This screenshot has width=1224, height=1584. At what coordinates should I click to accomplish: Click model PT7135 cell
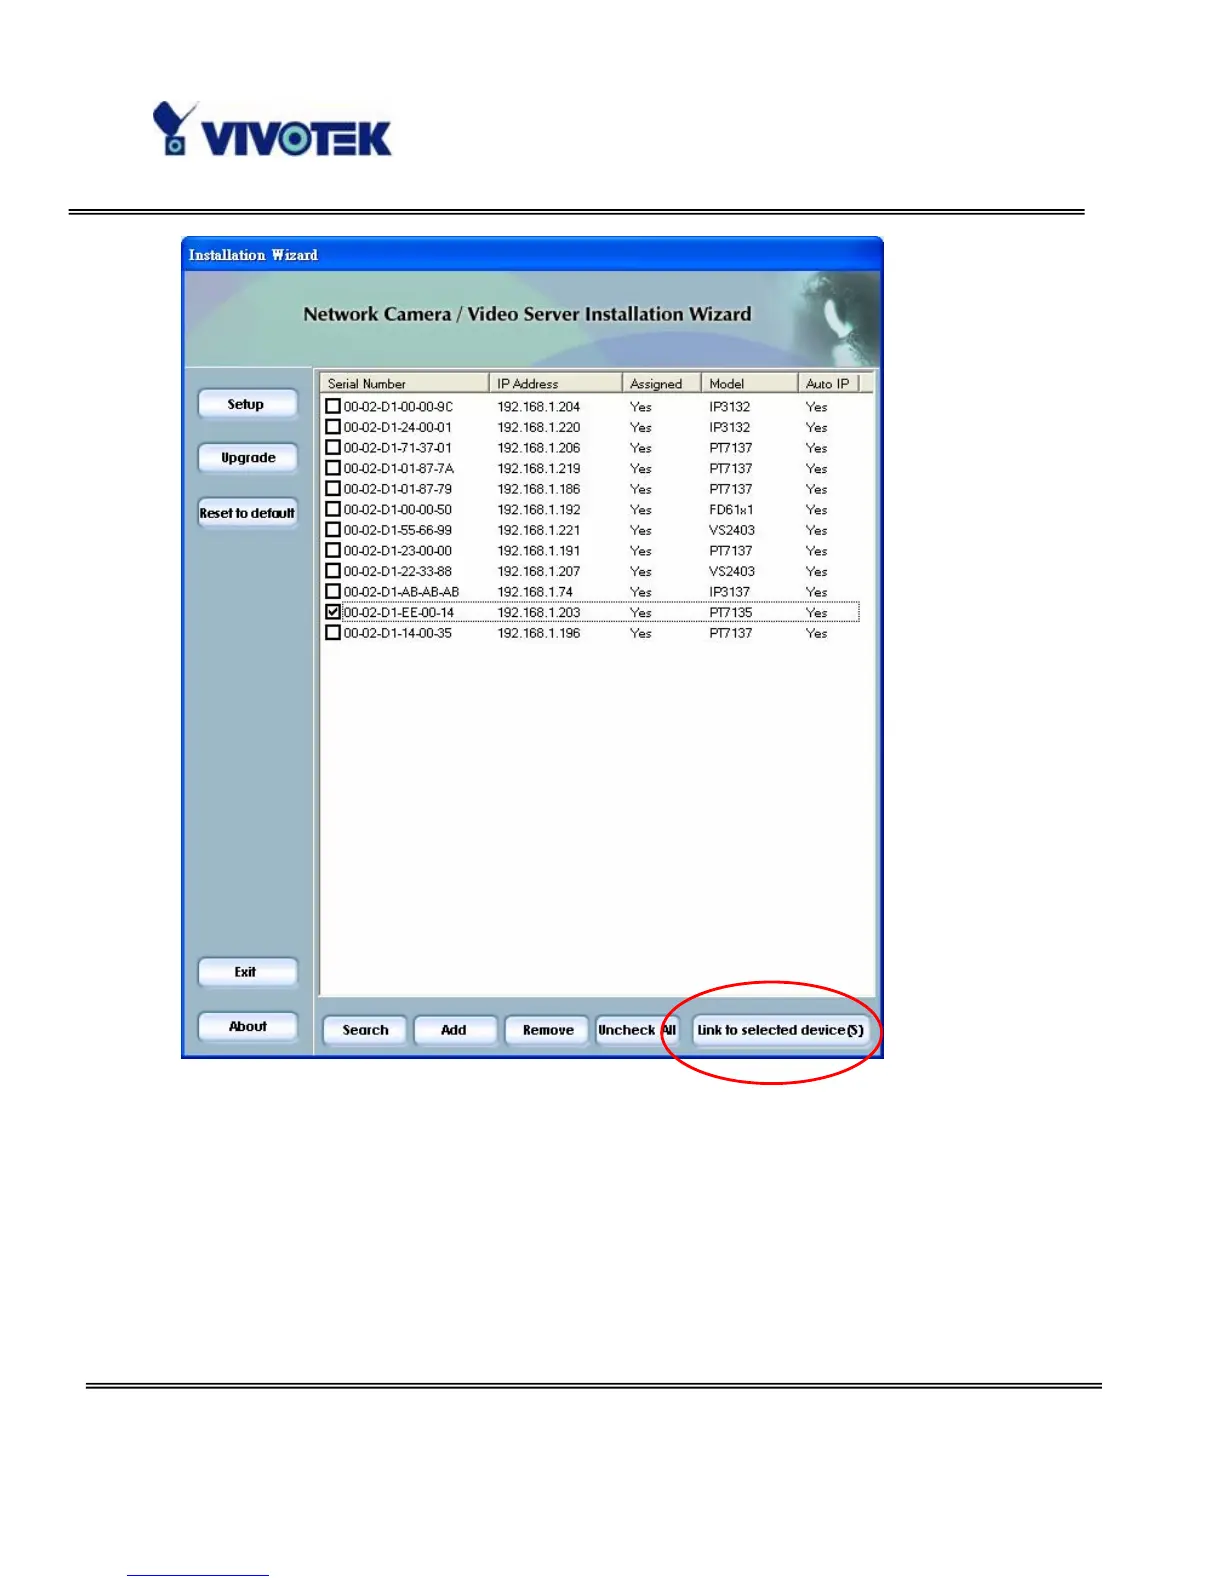pos(731,612)
